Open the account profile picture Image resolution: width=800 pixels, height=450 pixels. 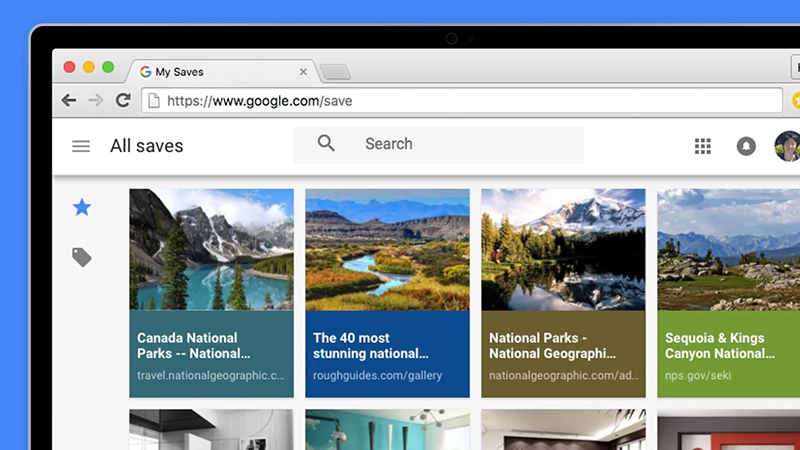pos(787,146)
